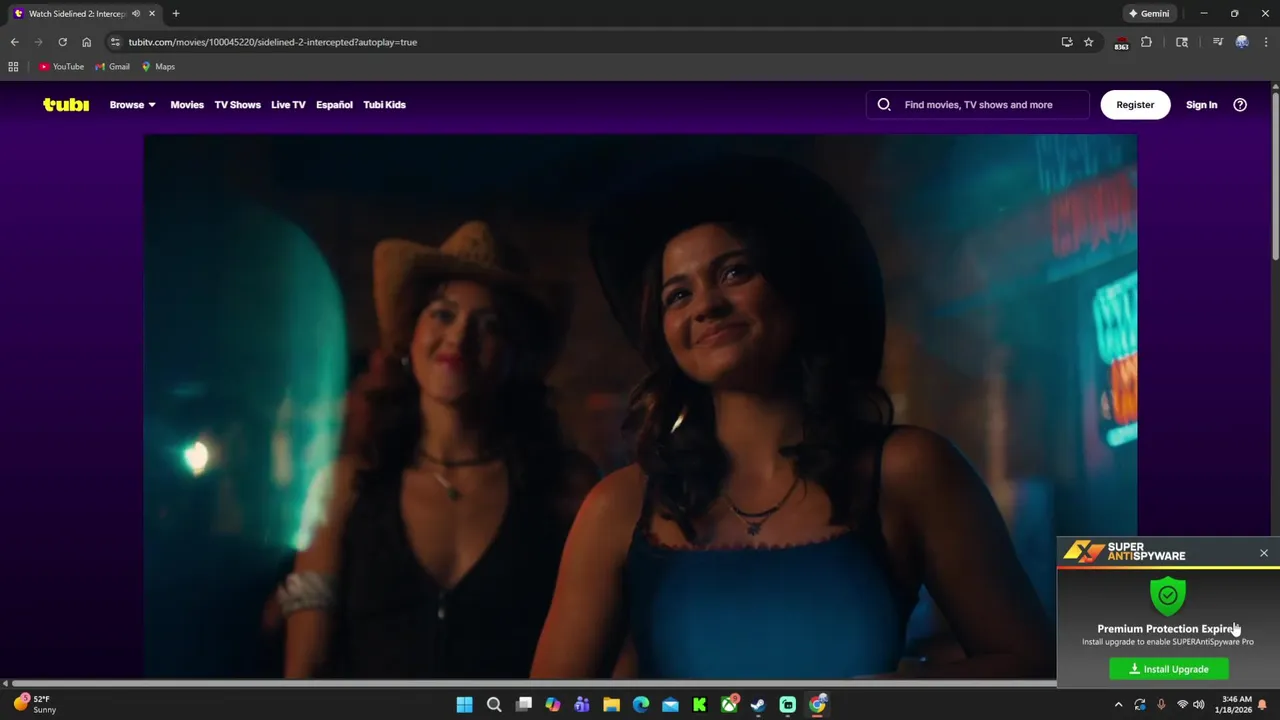
Task: Open Xbox app from taskbar
Action: point(729,705)
